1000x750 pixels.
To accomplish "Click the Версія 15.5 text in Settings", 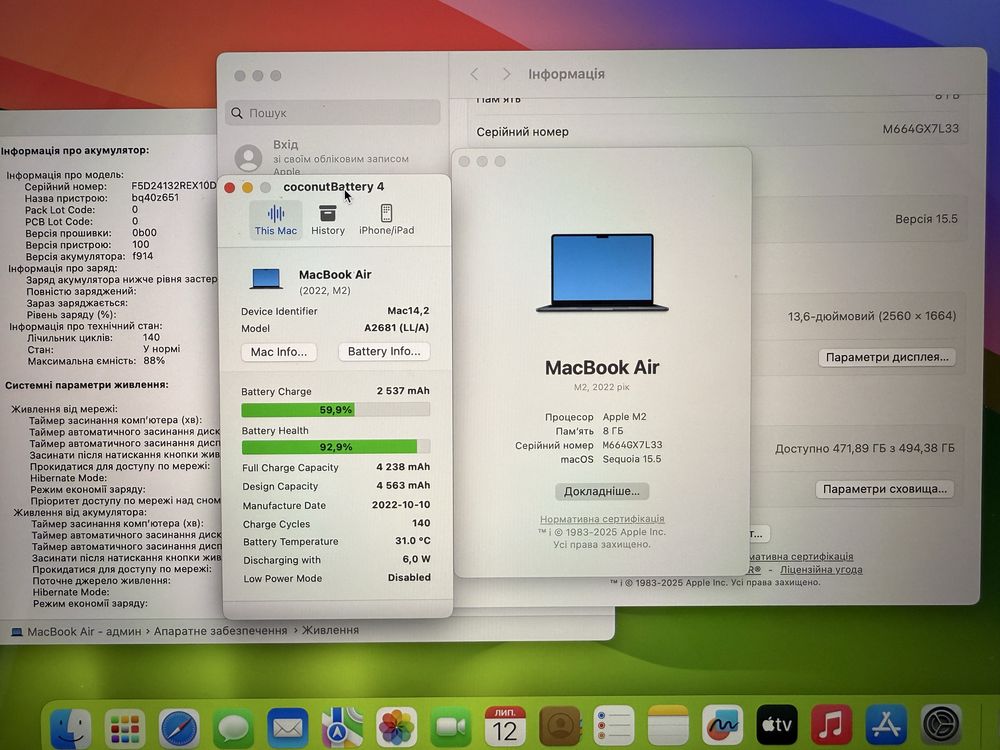I will pyautogui.click(x=926, y=219).
